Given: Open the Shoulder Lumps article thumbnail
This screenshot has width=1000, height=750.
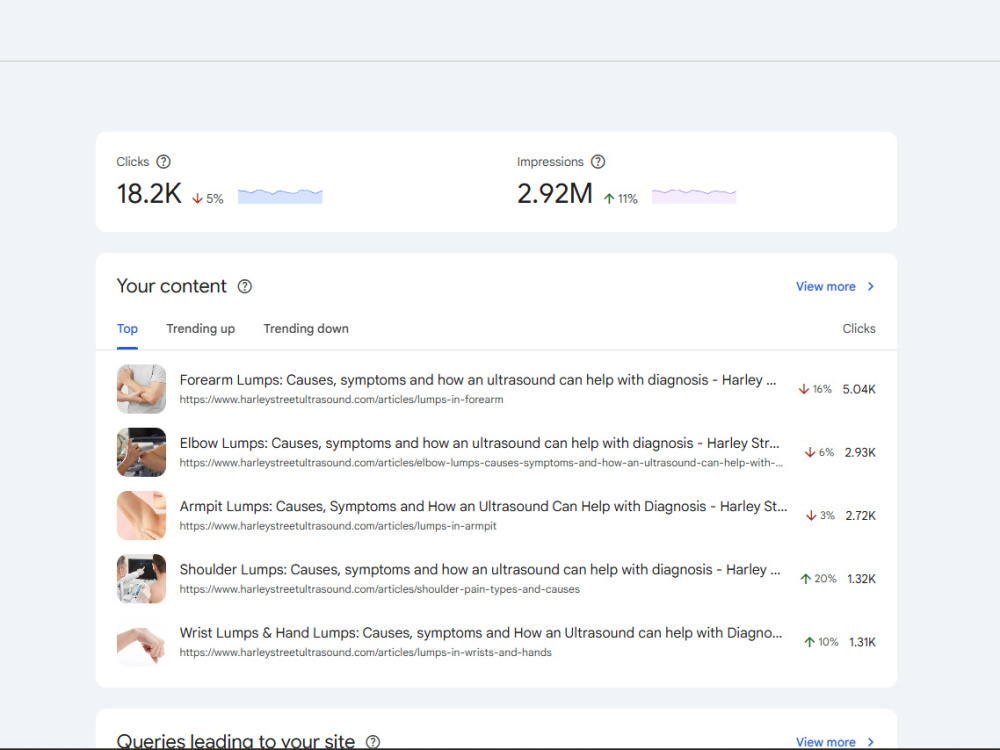Looking at the screenshot, I should coord(142,578).
